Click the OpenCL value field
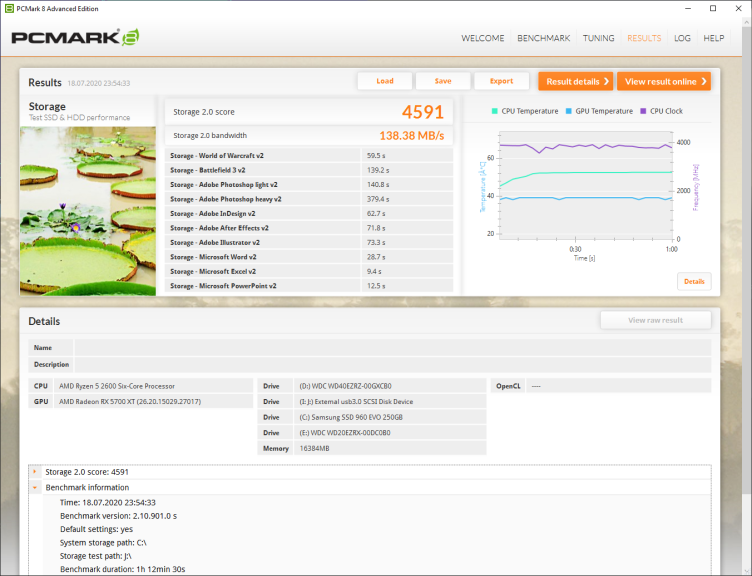752x576 pixels. [x=619, y=386]
